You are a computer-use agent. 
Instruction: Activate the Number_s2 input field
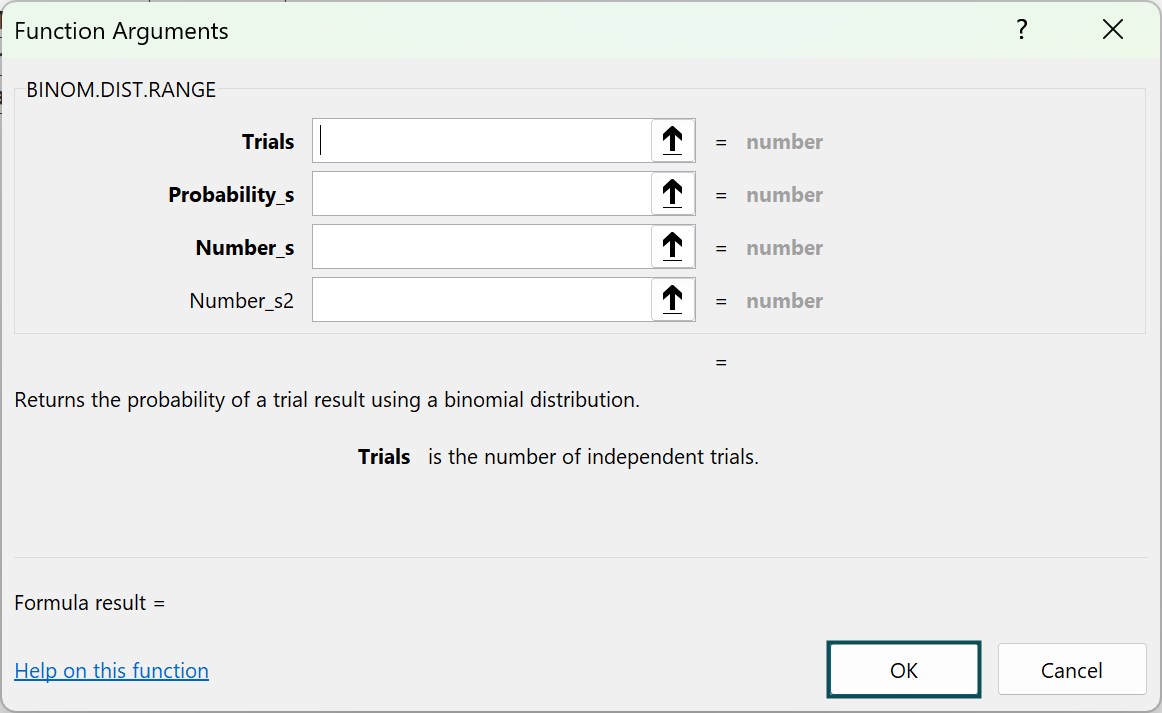(x=482, y=299)
